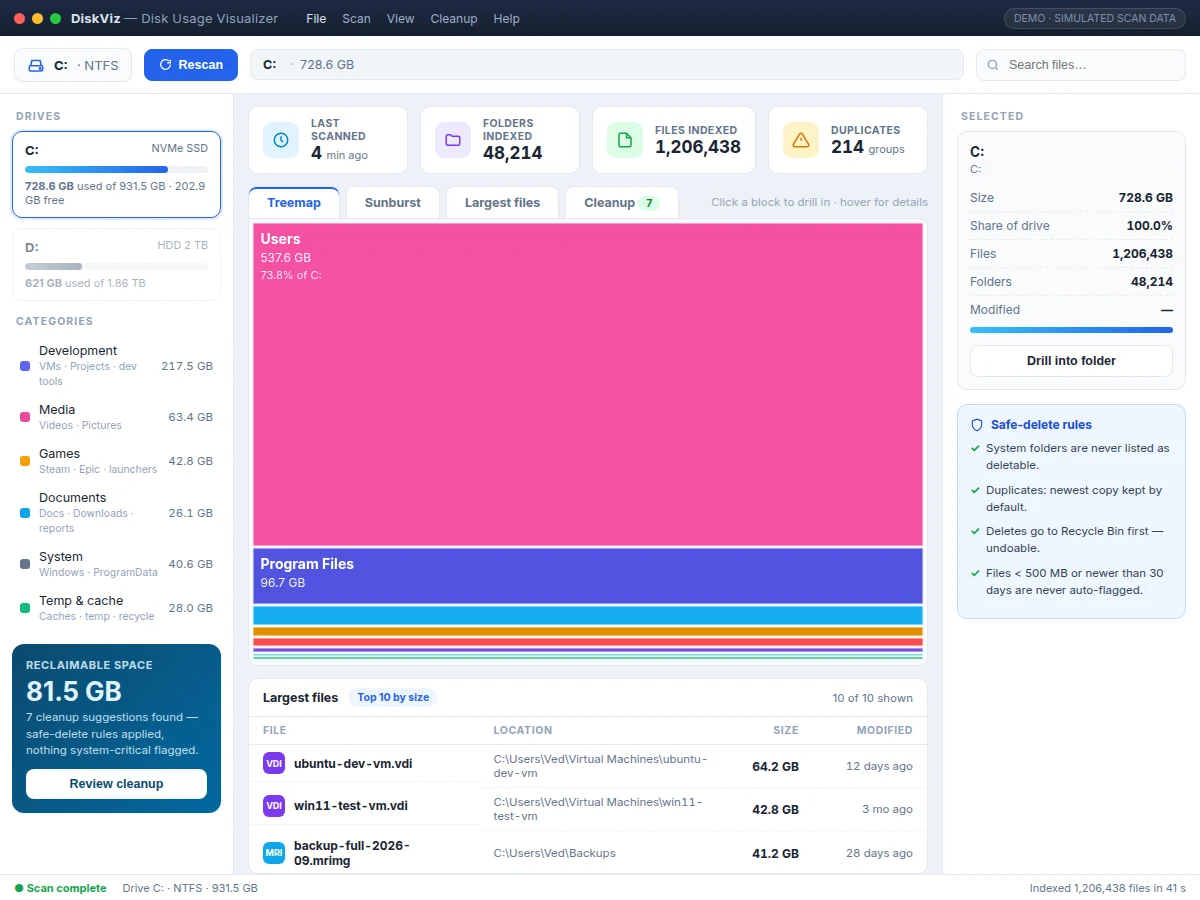Click the shield icon beside Safe-delete rules
This screenshot has height=900, width=1200.
pyautogui.click(x=977, y=425)
